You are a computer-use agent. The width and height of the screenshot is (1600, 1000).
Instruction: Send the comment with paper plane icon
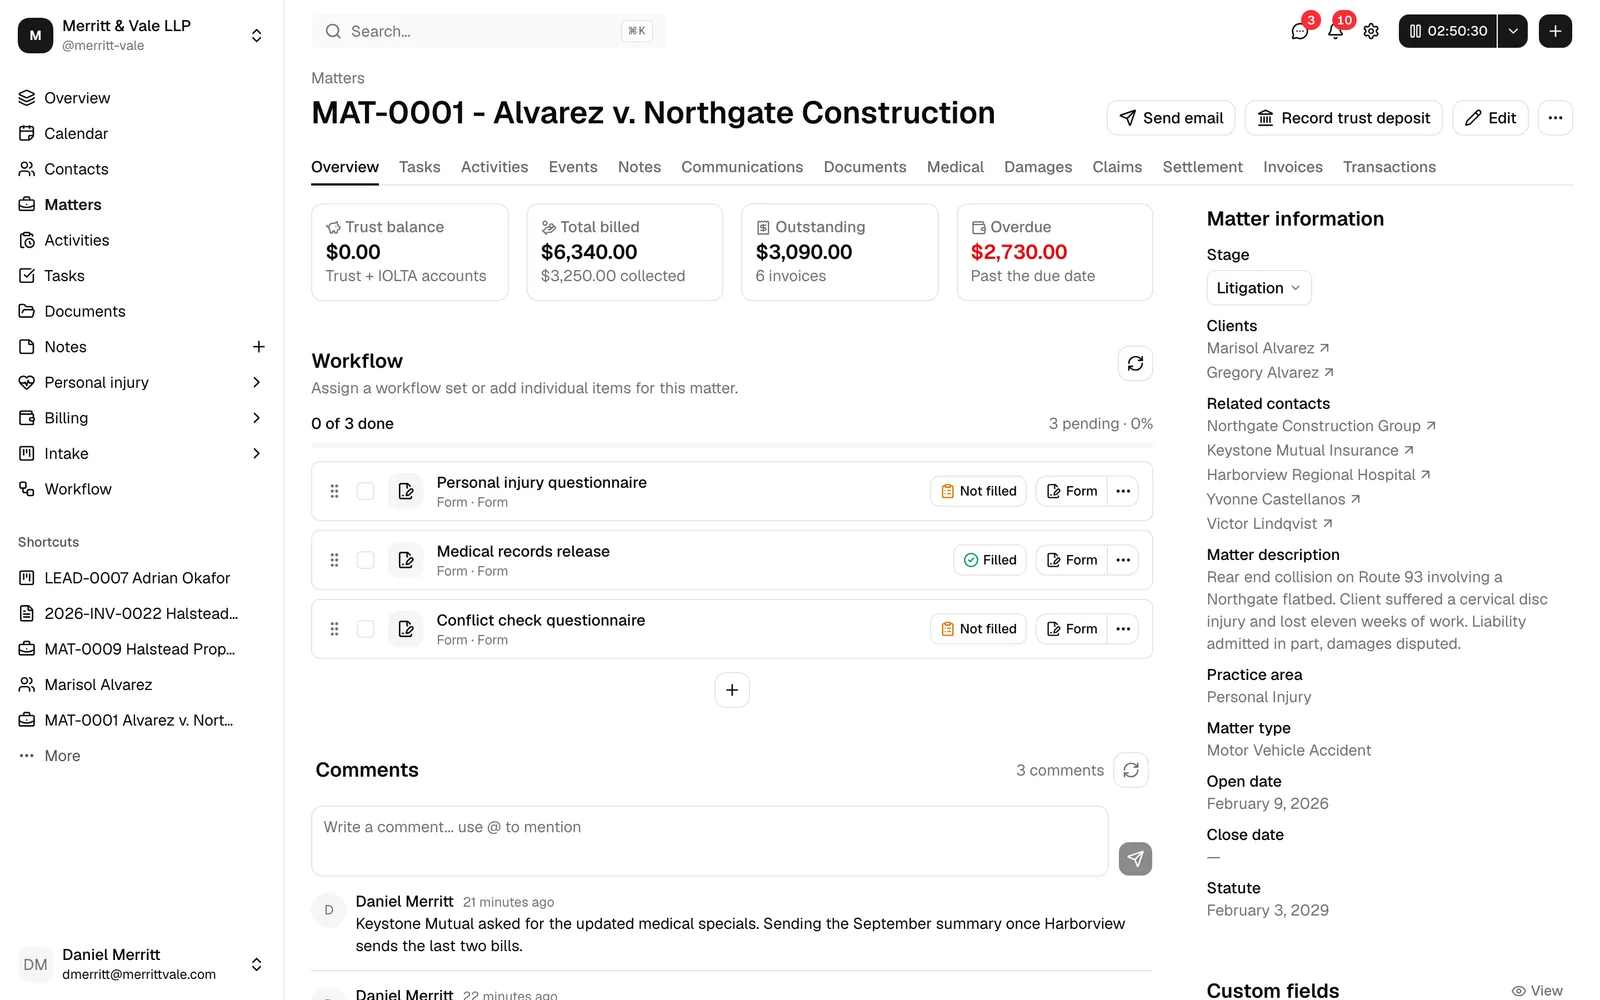click(1135, 859)
